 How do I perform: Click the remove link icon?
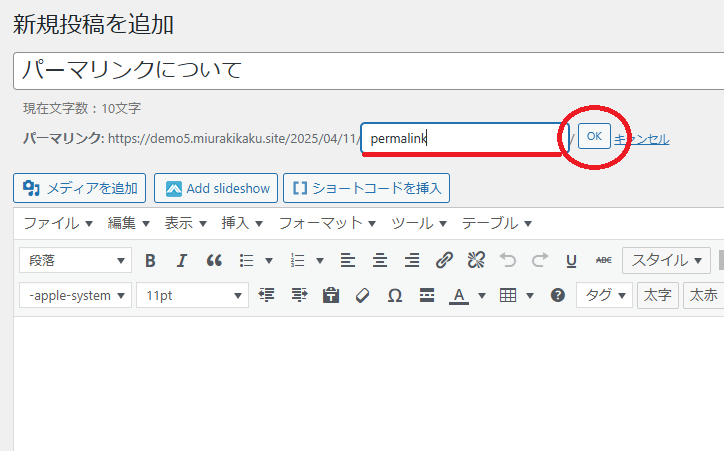[x=476, y=261]
